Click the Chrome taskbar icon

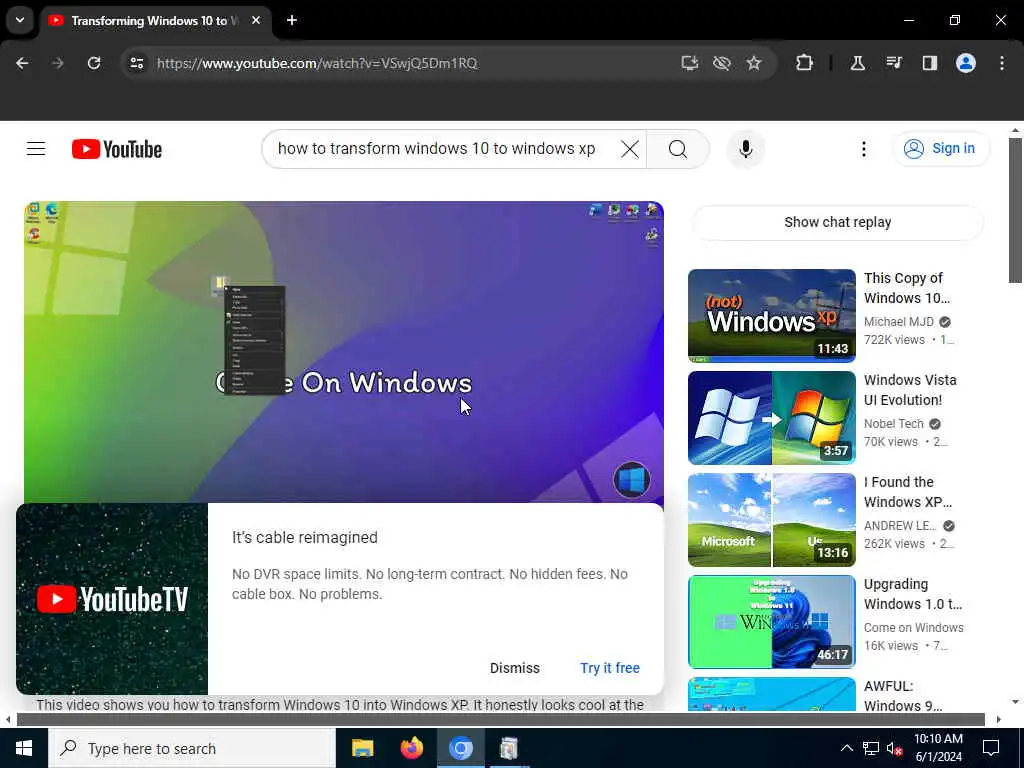coord(460,748)
